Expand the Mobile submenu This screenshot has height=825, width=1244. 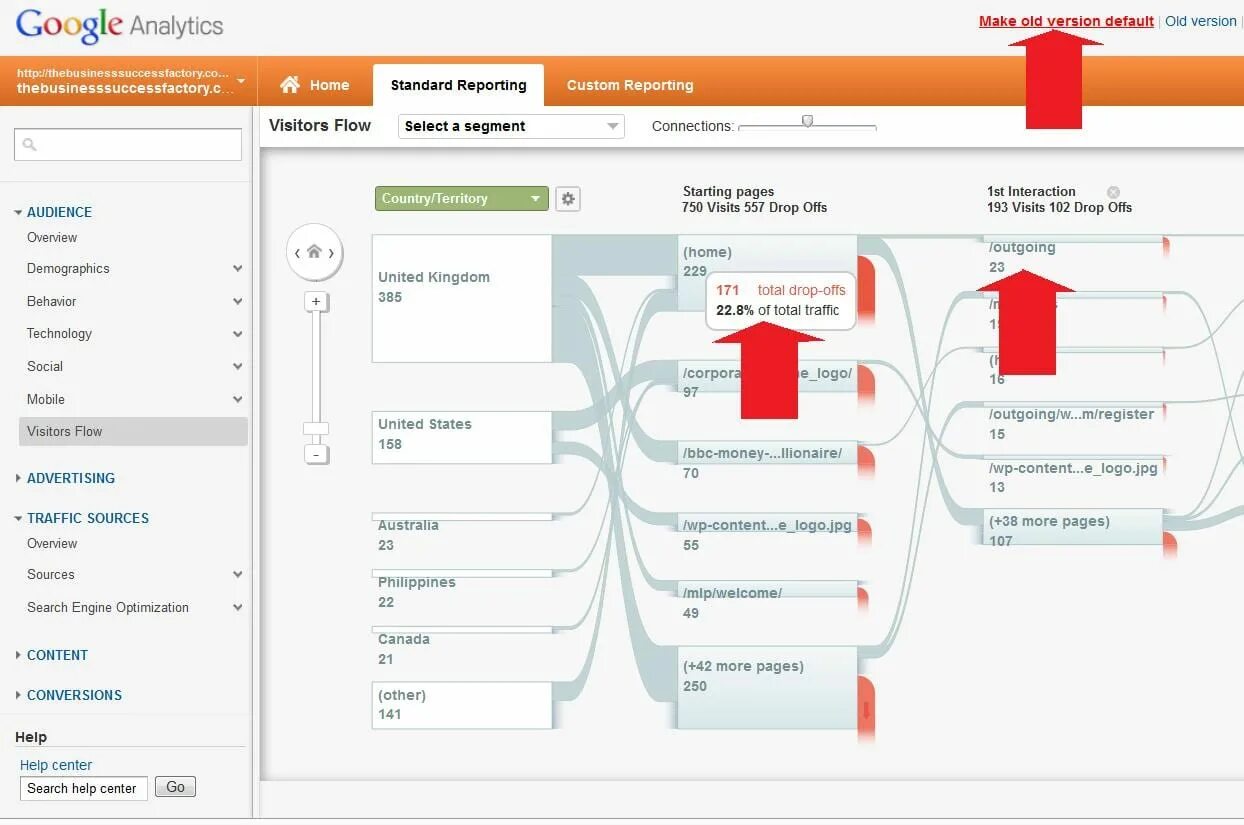237,399
